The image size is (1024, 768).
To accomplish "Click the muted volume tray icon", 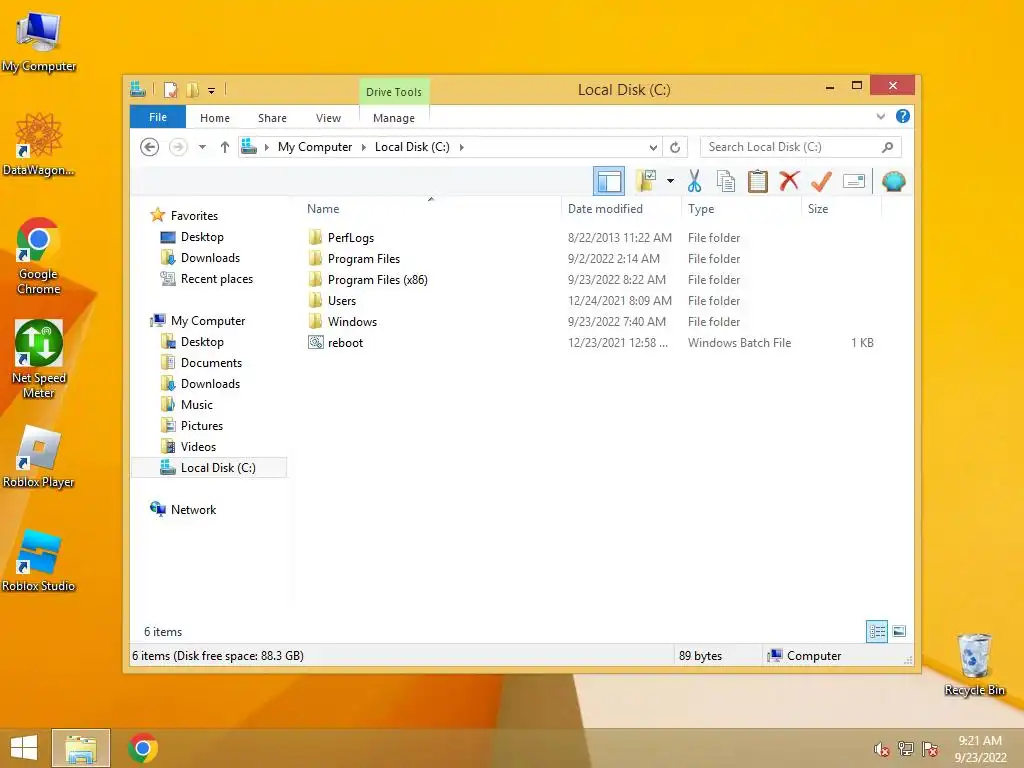I will (x=882, y=749).
